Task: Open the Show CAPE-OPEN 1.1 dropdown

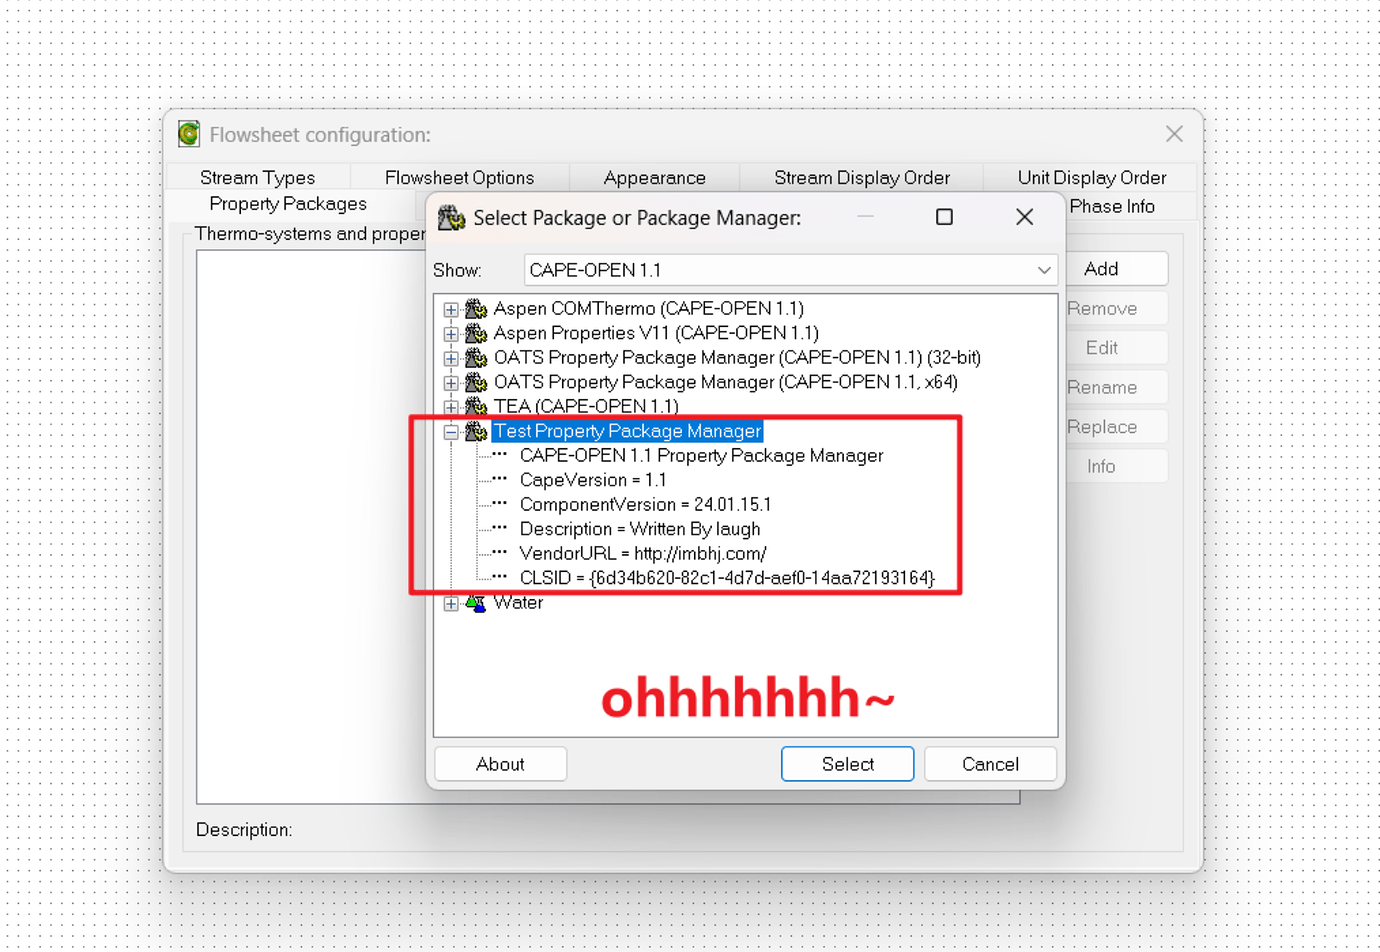Action: pos(1043,270)
